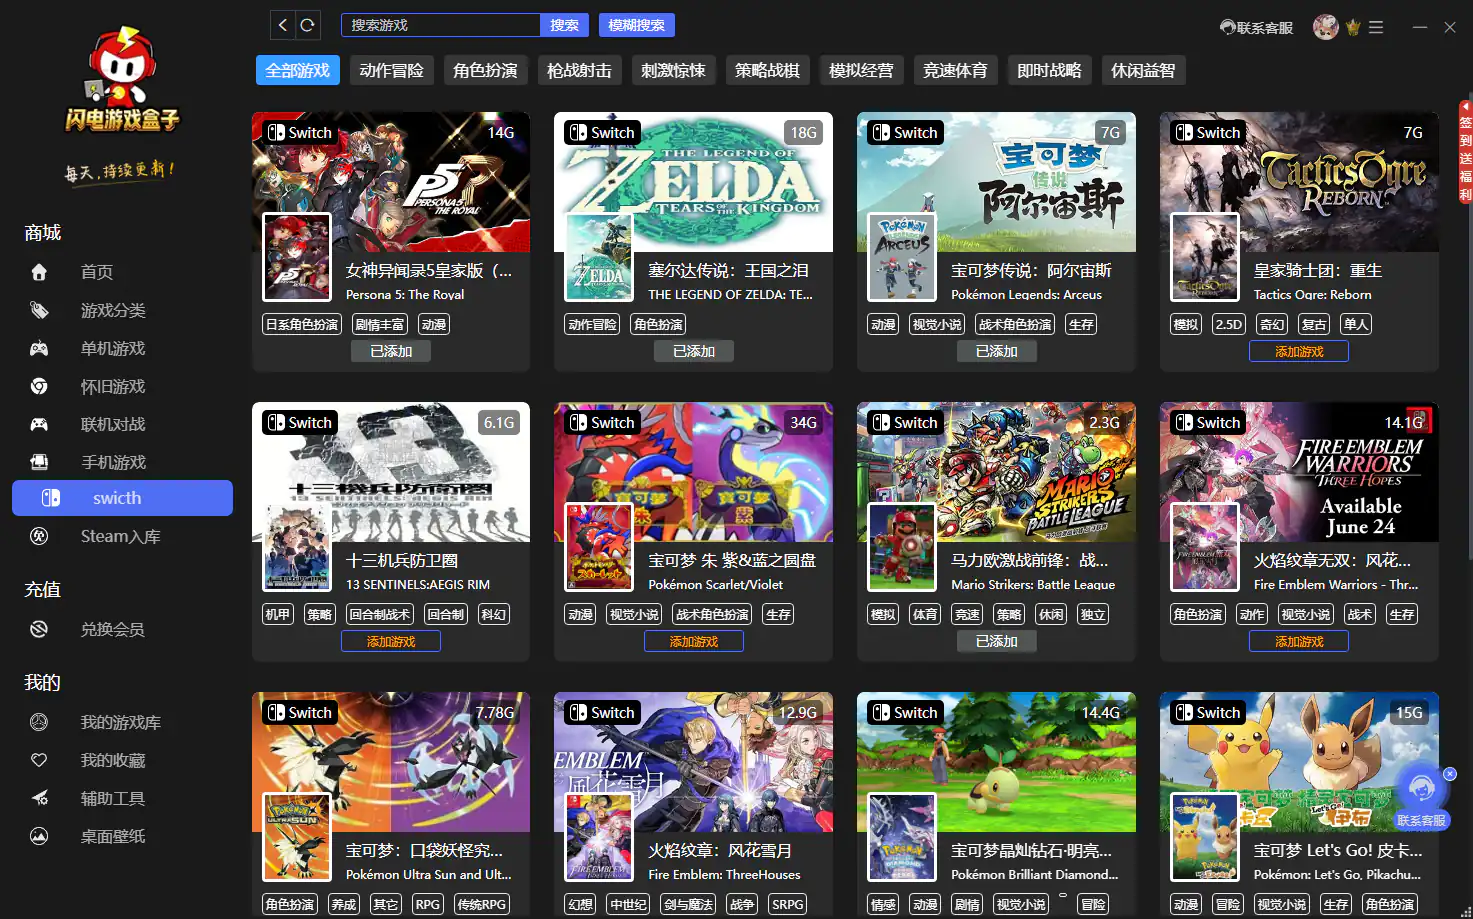Open Steam入库 in sidebar

pos(122,536)
